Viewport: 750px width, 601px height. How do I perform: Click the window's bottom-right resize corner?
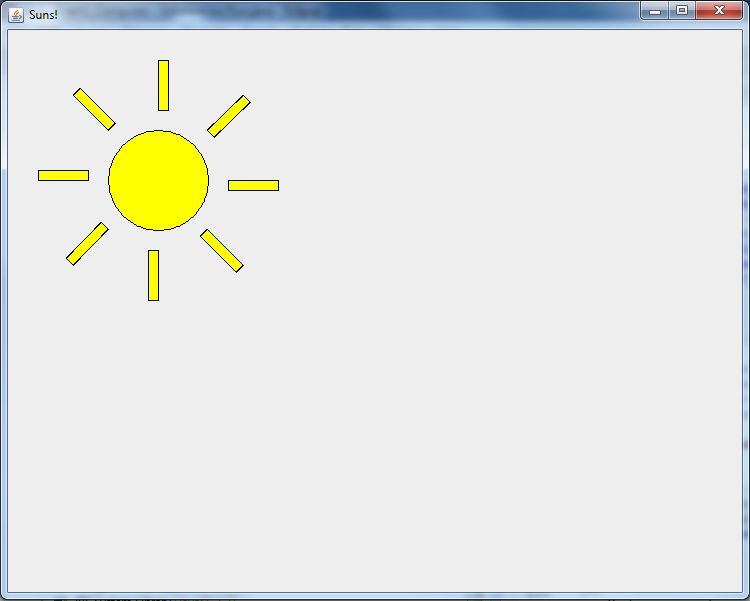746,596
